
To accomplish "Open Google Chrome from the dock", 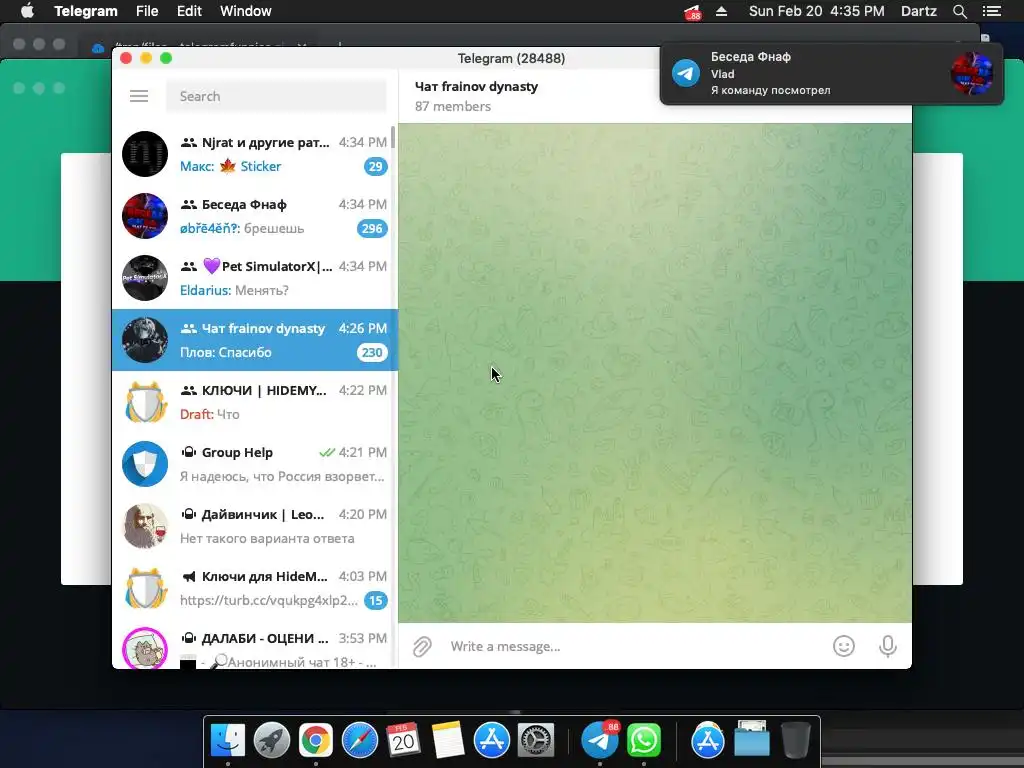I will (x=315, y=741).
